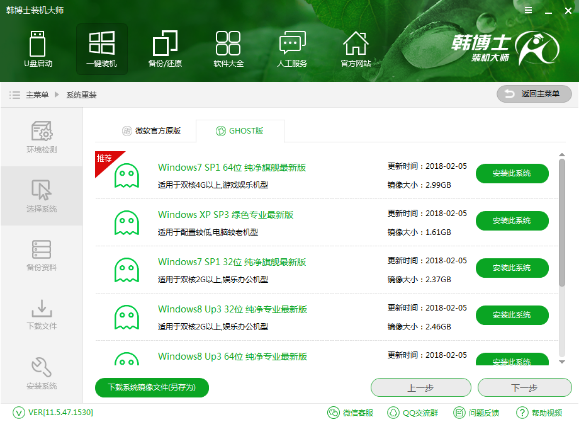
Task: Install Windows7 SP1 32位 via 安装此系统
Action: point(512,268)
